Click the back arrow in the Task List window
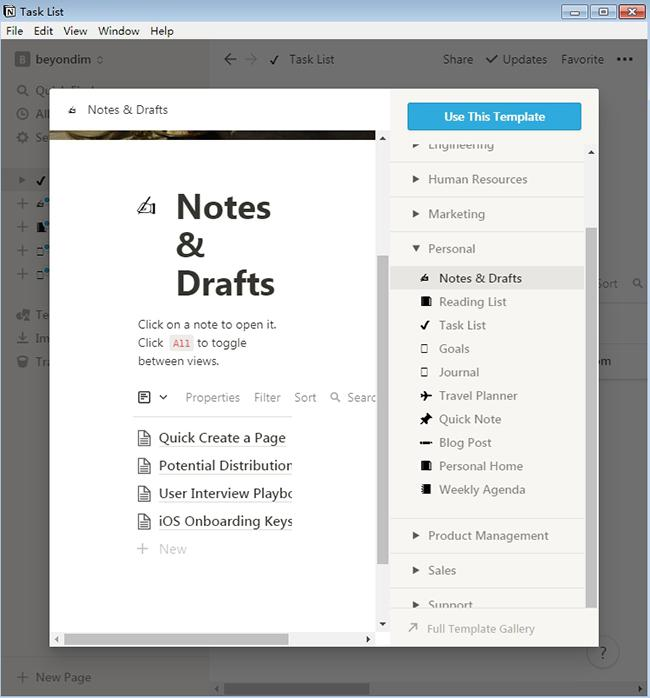This screenshot has height=698, width=650. click(230, 59)
